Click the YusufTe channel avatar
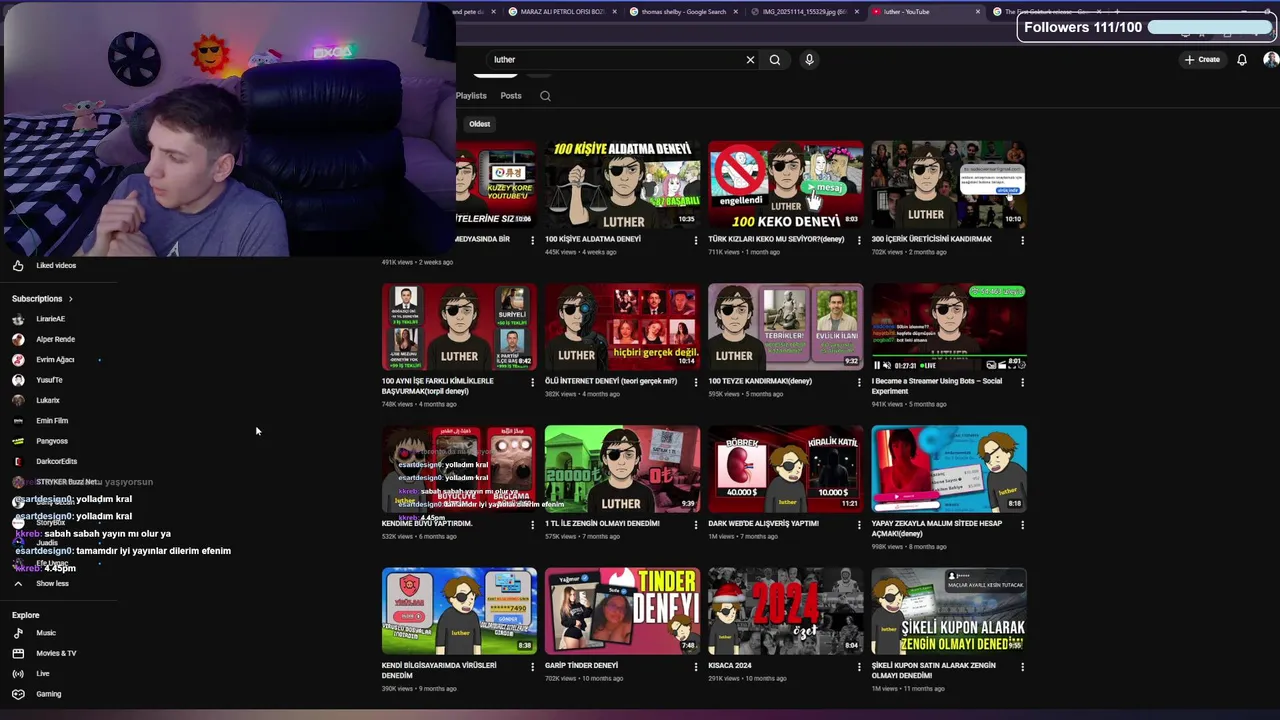The height and width of the screenshot is (720, 1280). [x=18, y=380]
